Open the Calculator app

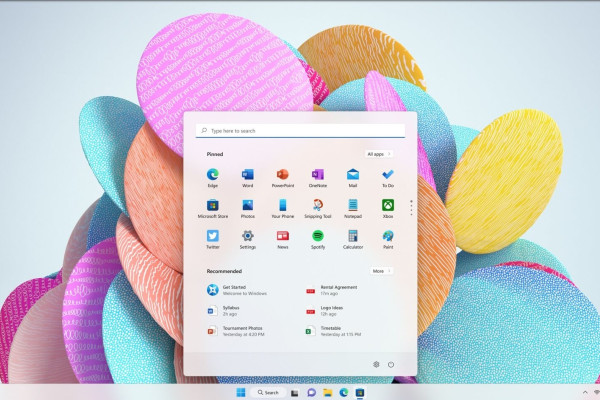click(353, 239)
